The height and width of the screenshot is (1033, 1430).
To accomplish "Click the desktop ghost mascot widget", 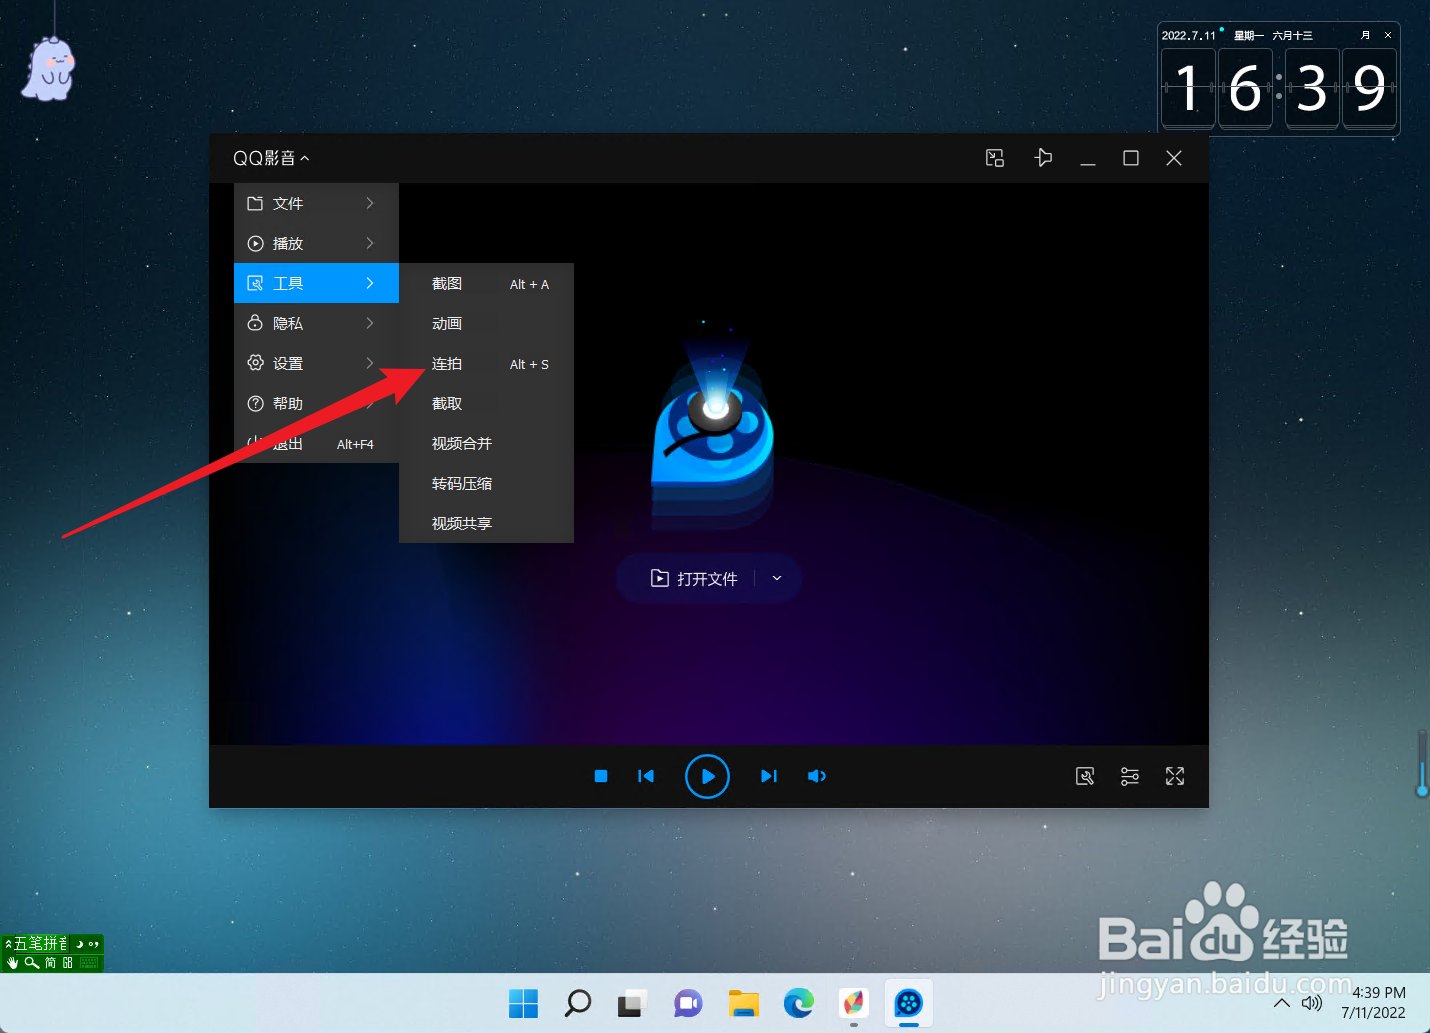I will pos(48,68).
